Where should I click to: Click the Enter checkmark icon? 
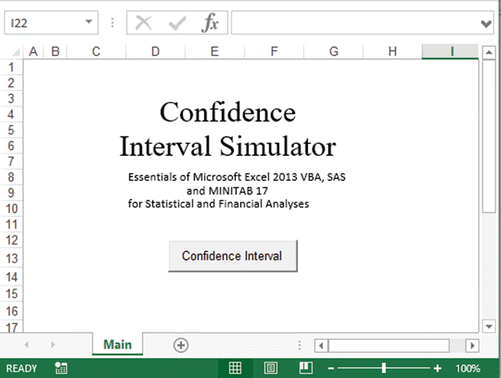pyautogui.click(x=177, y=23)
